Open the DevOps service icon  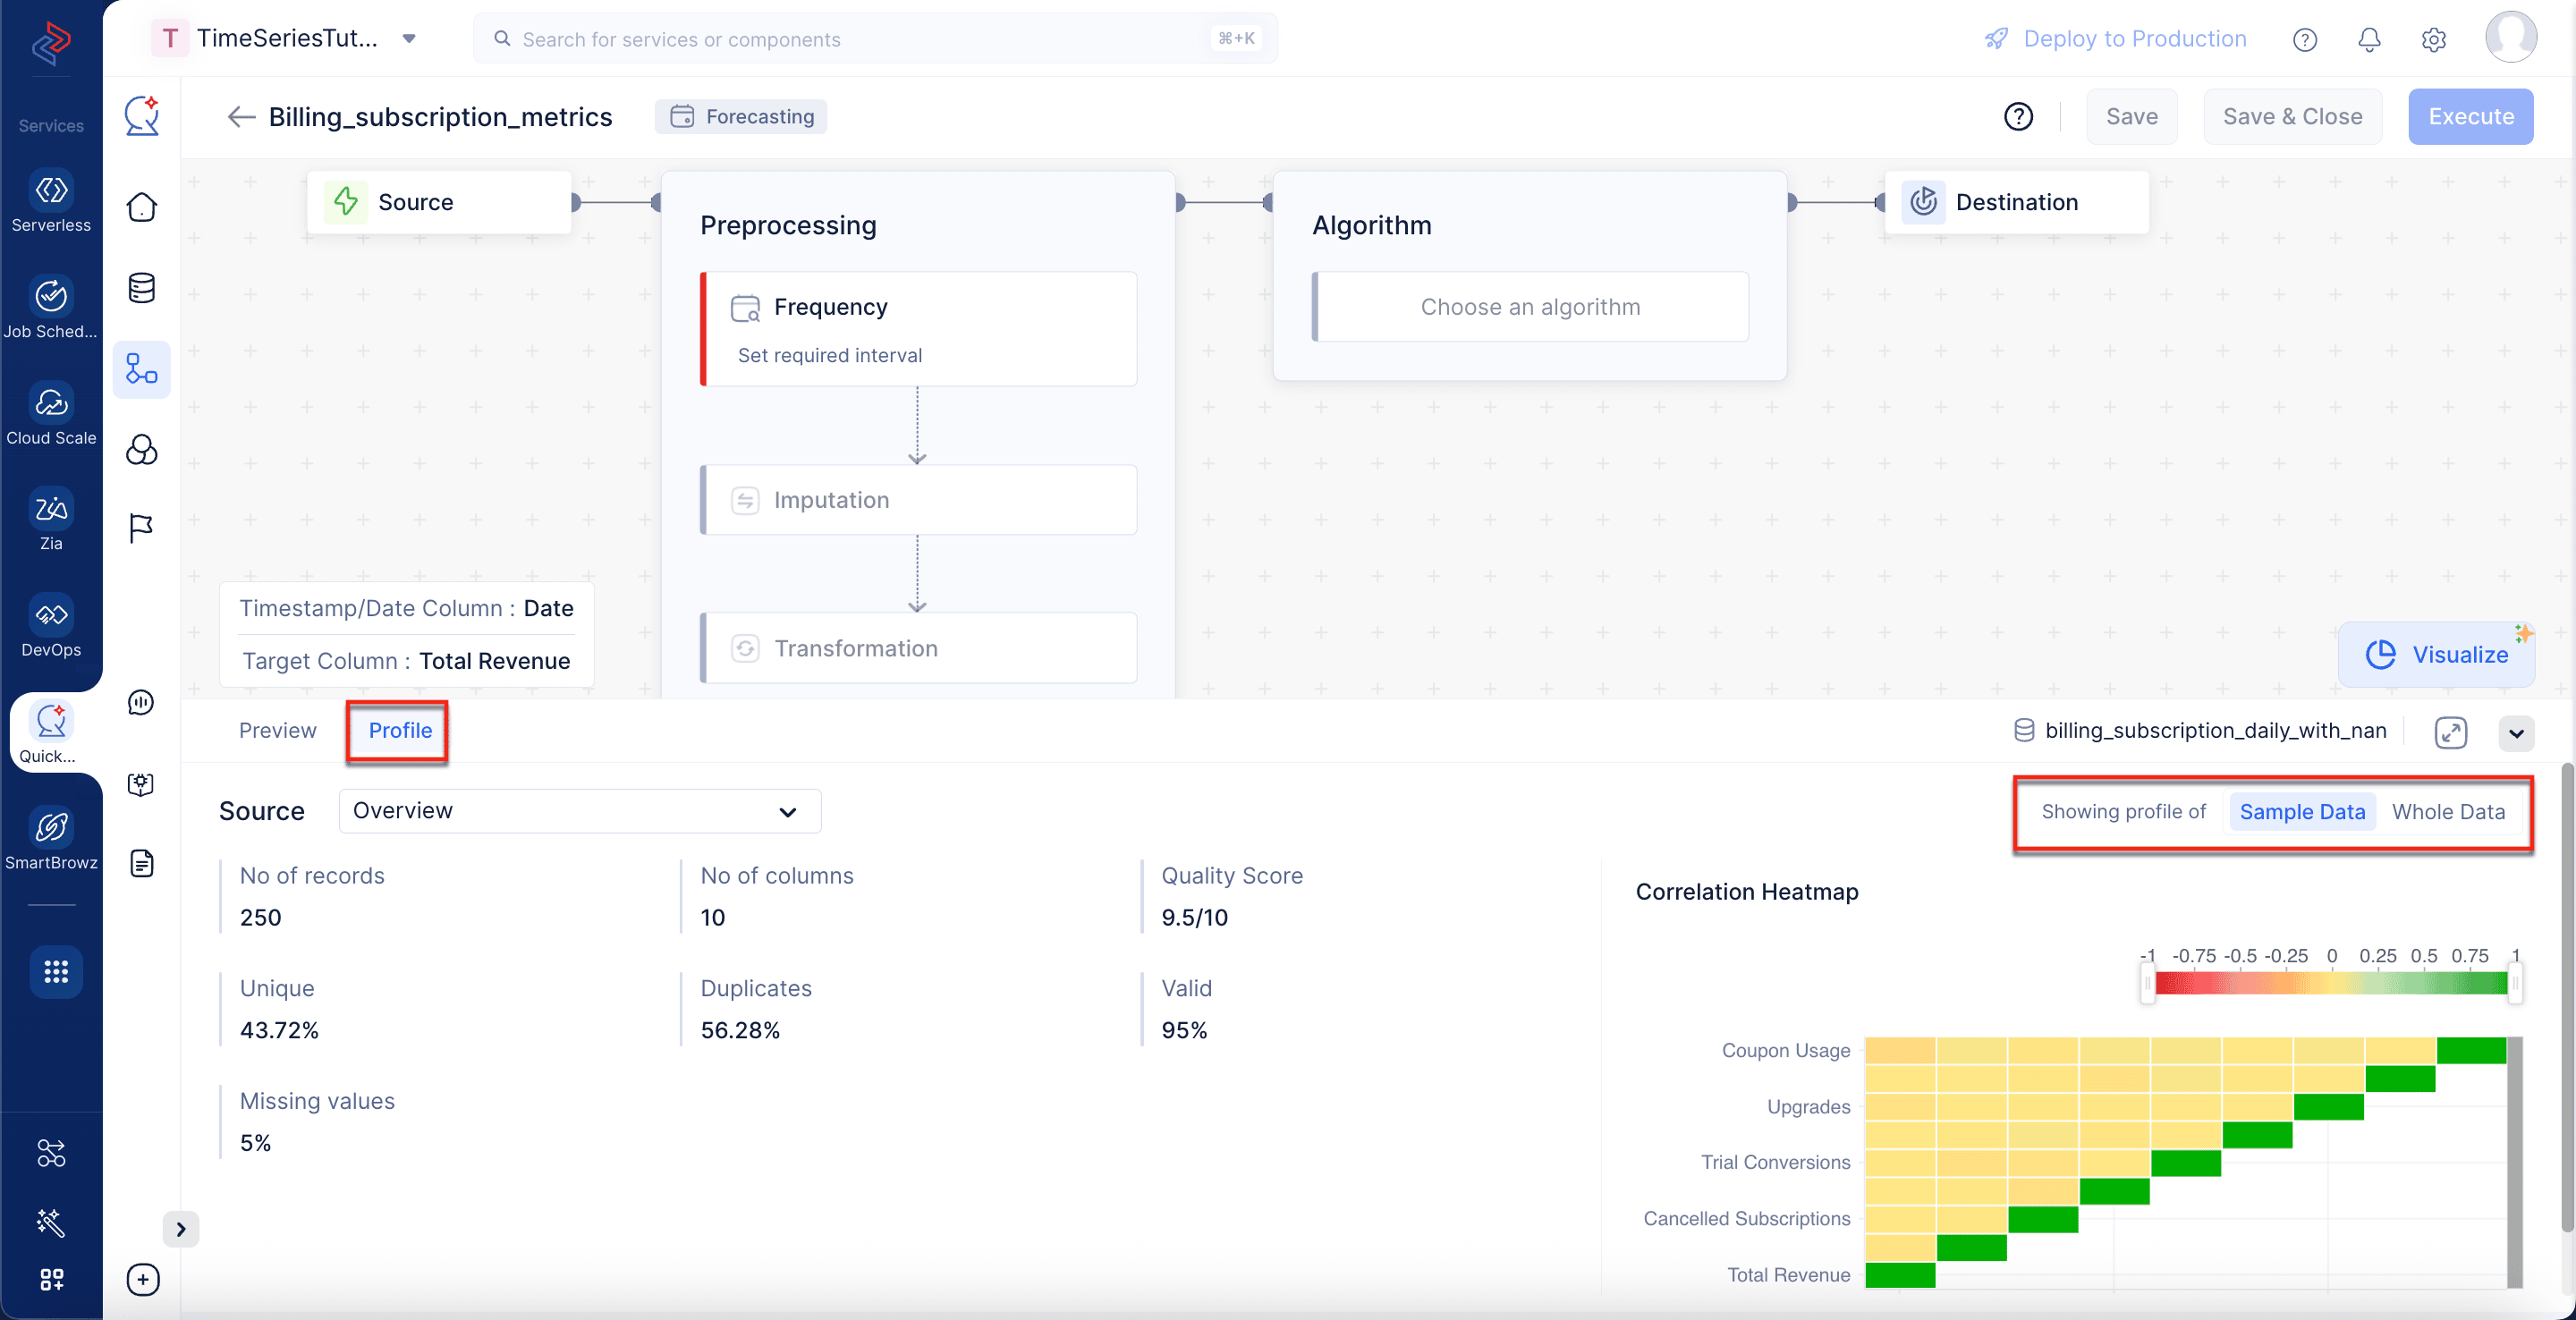coord(51,614)
